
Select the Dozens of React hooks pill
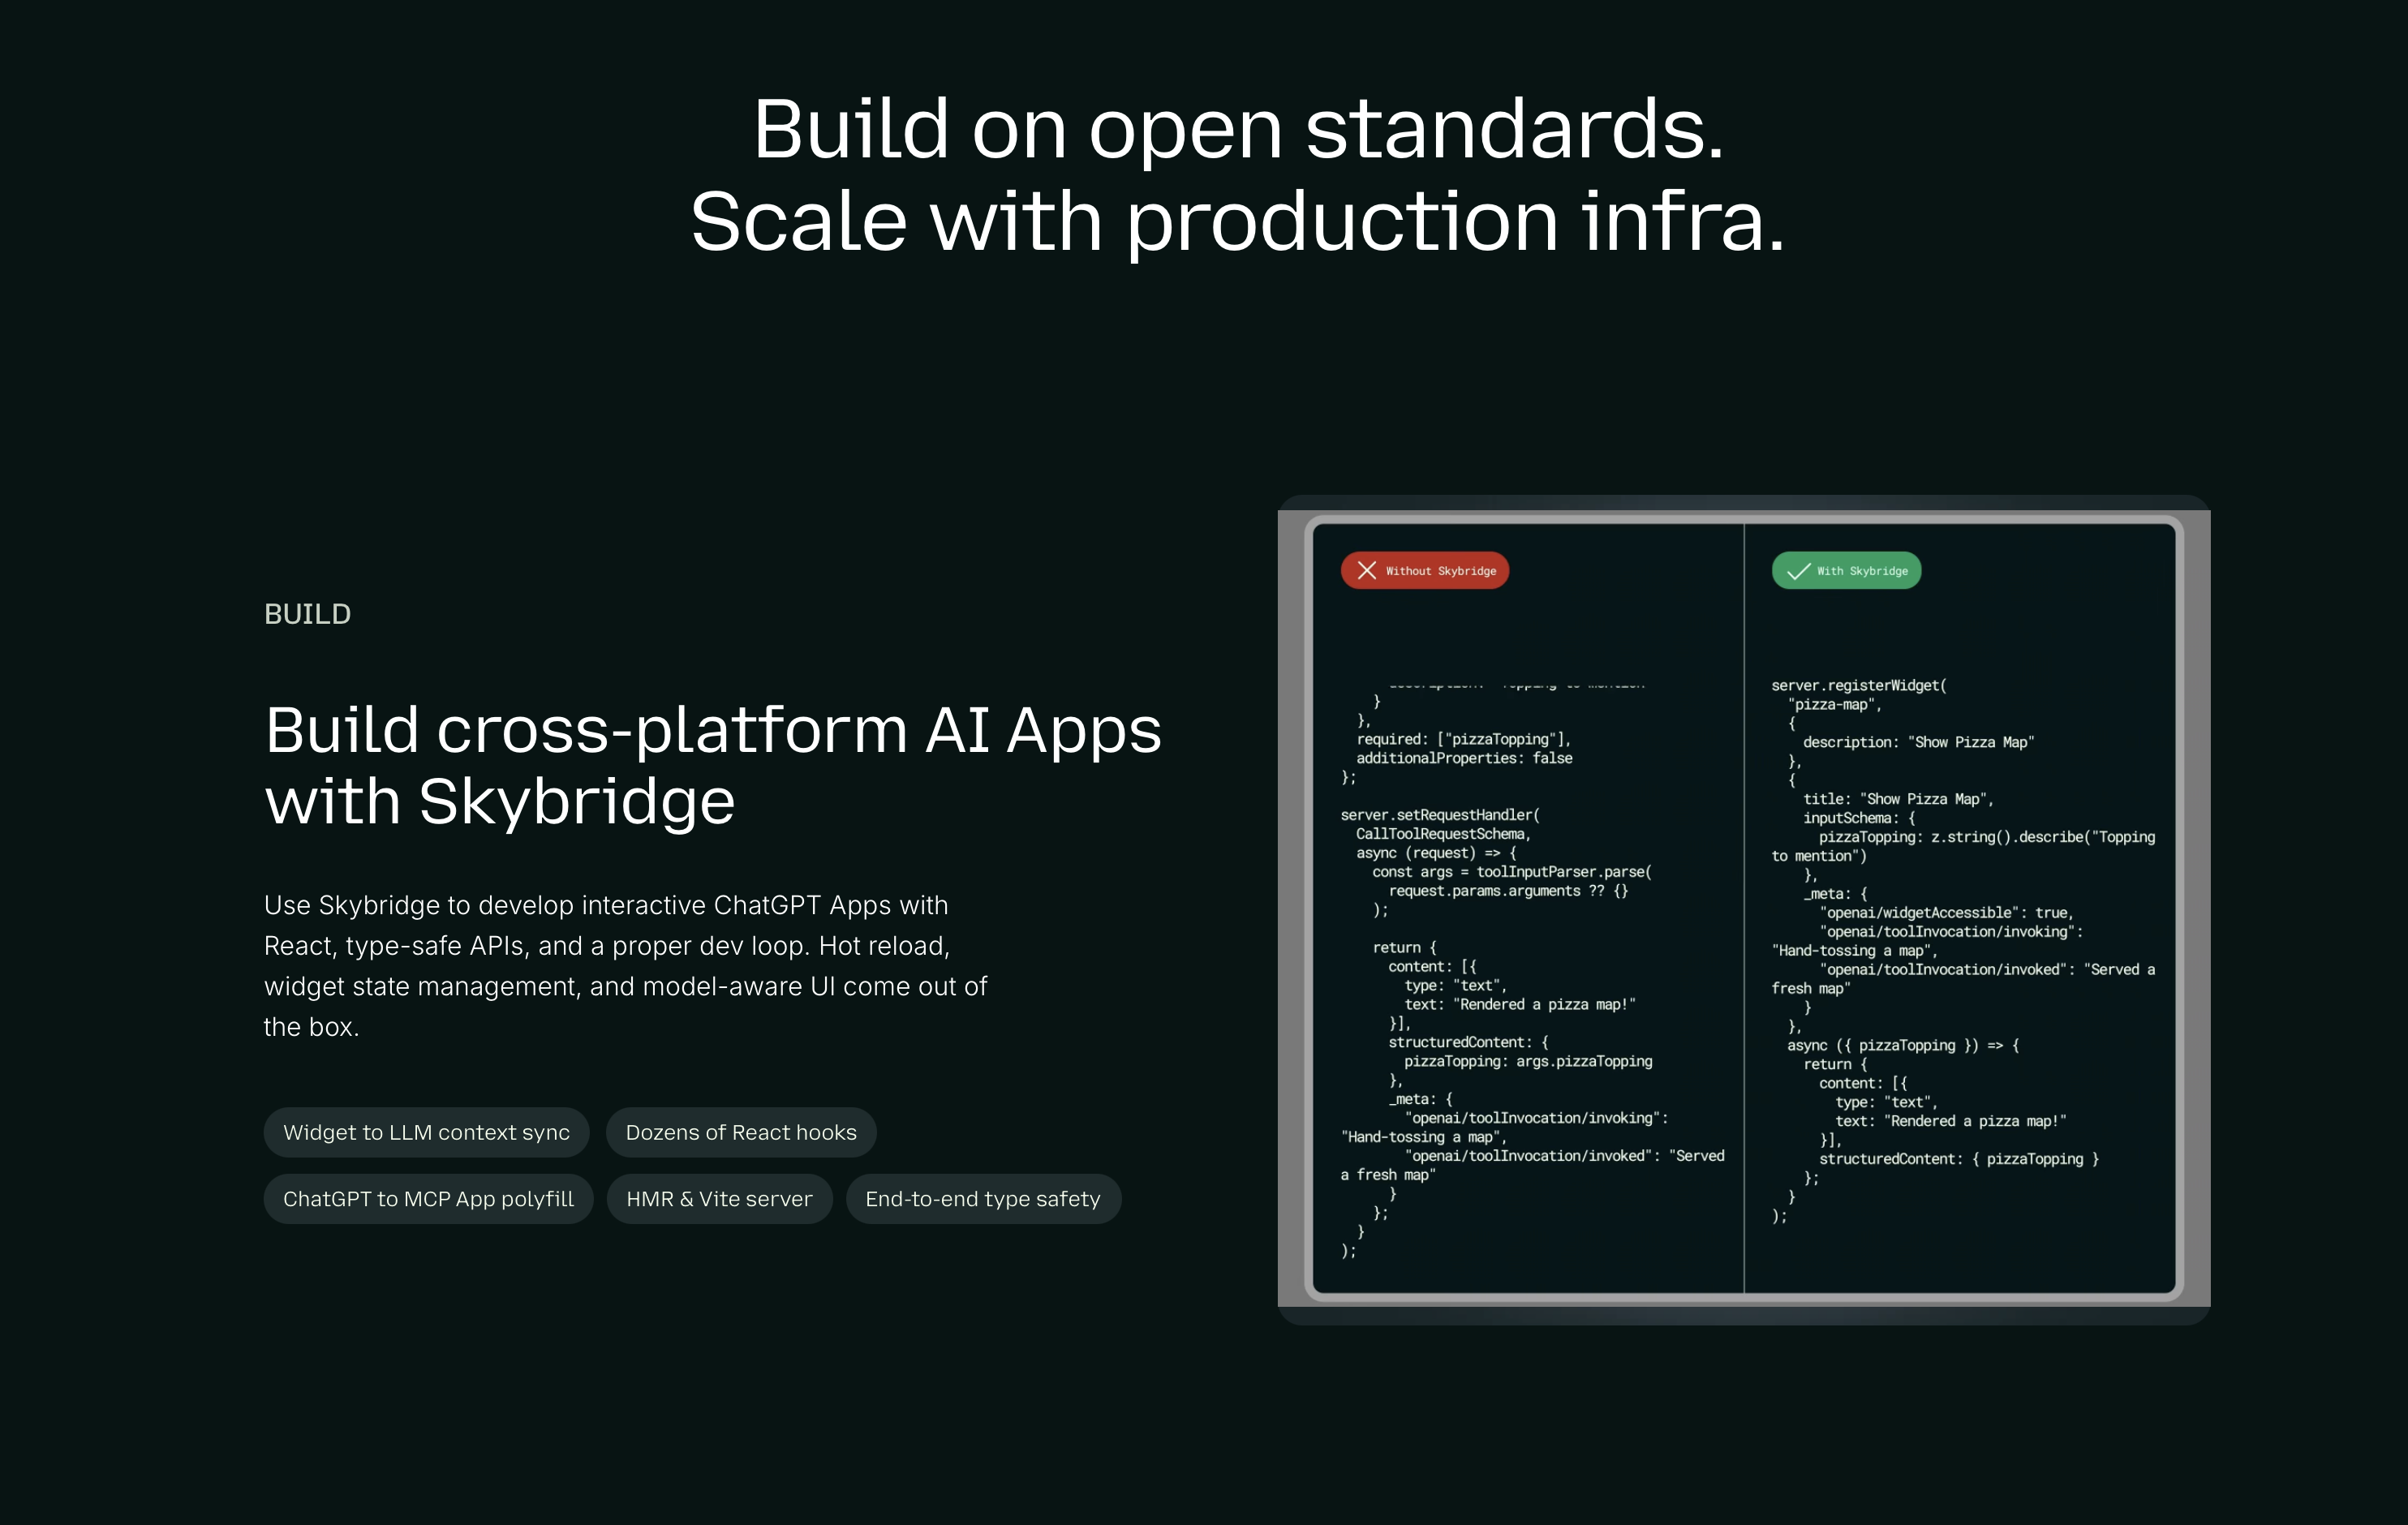pyautogui.click(x=740, y=1132)
